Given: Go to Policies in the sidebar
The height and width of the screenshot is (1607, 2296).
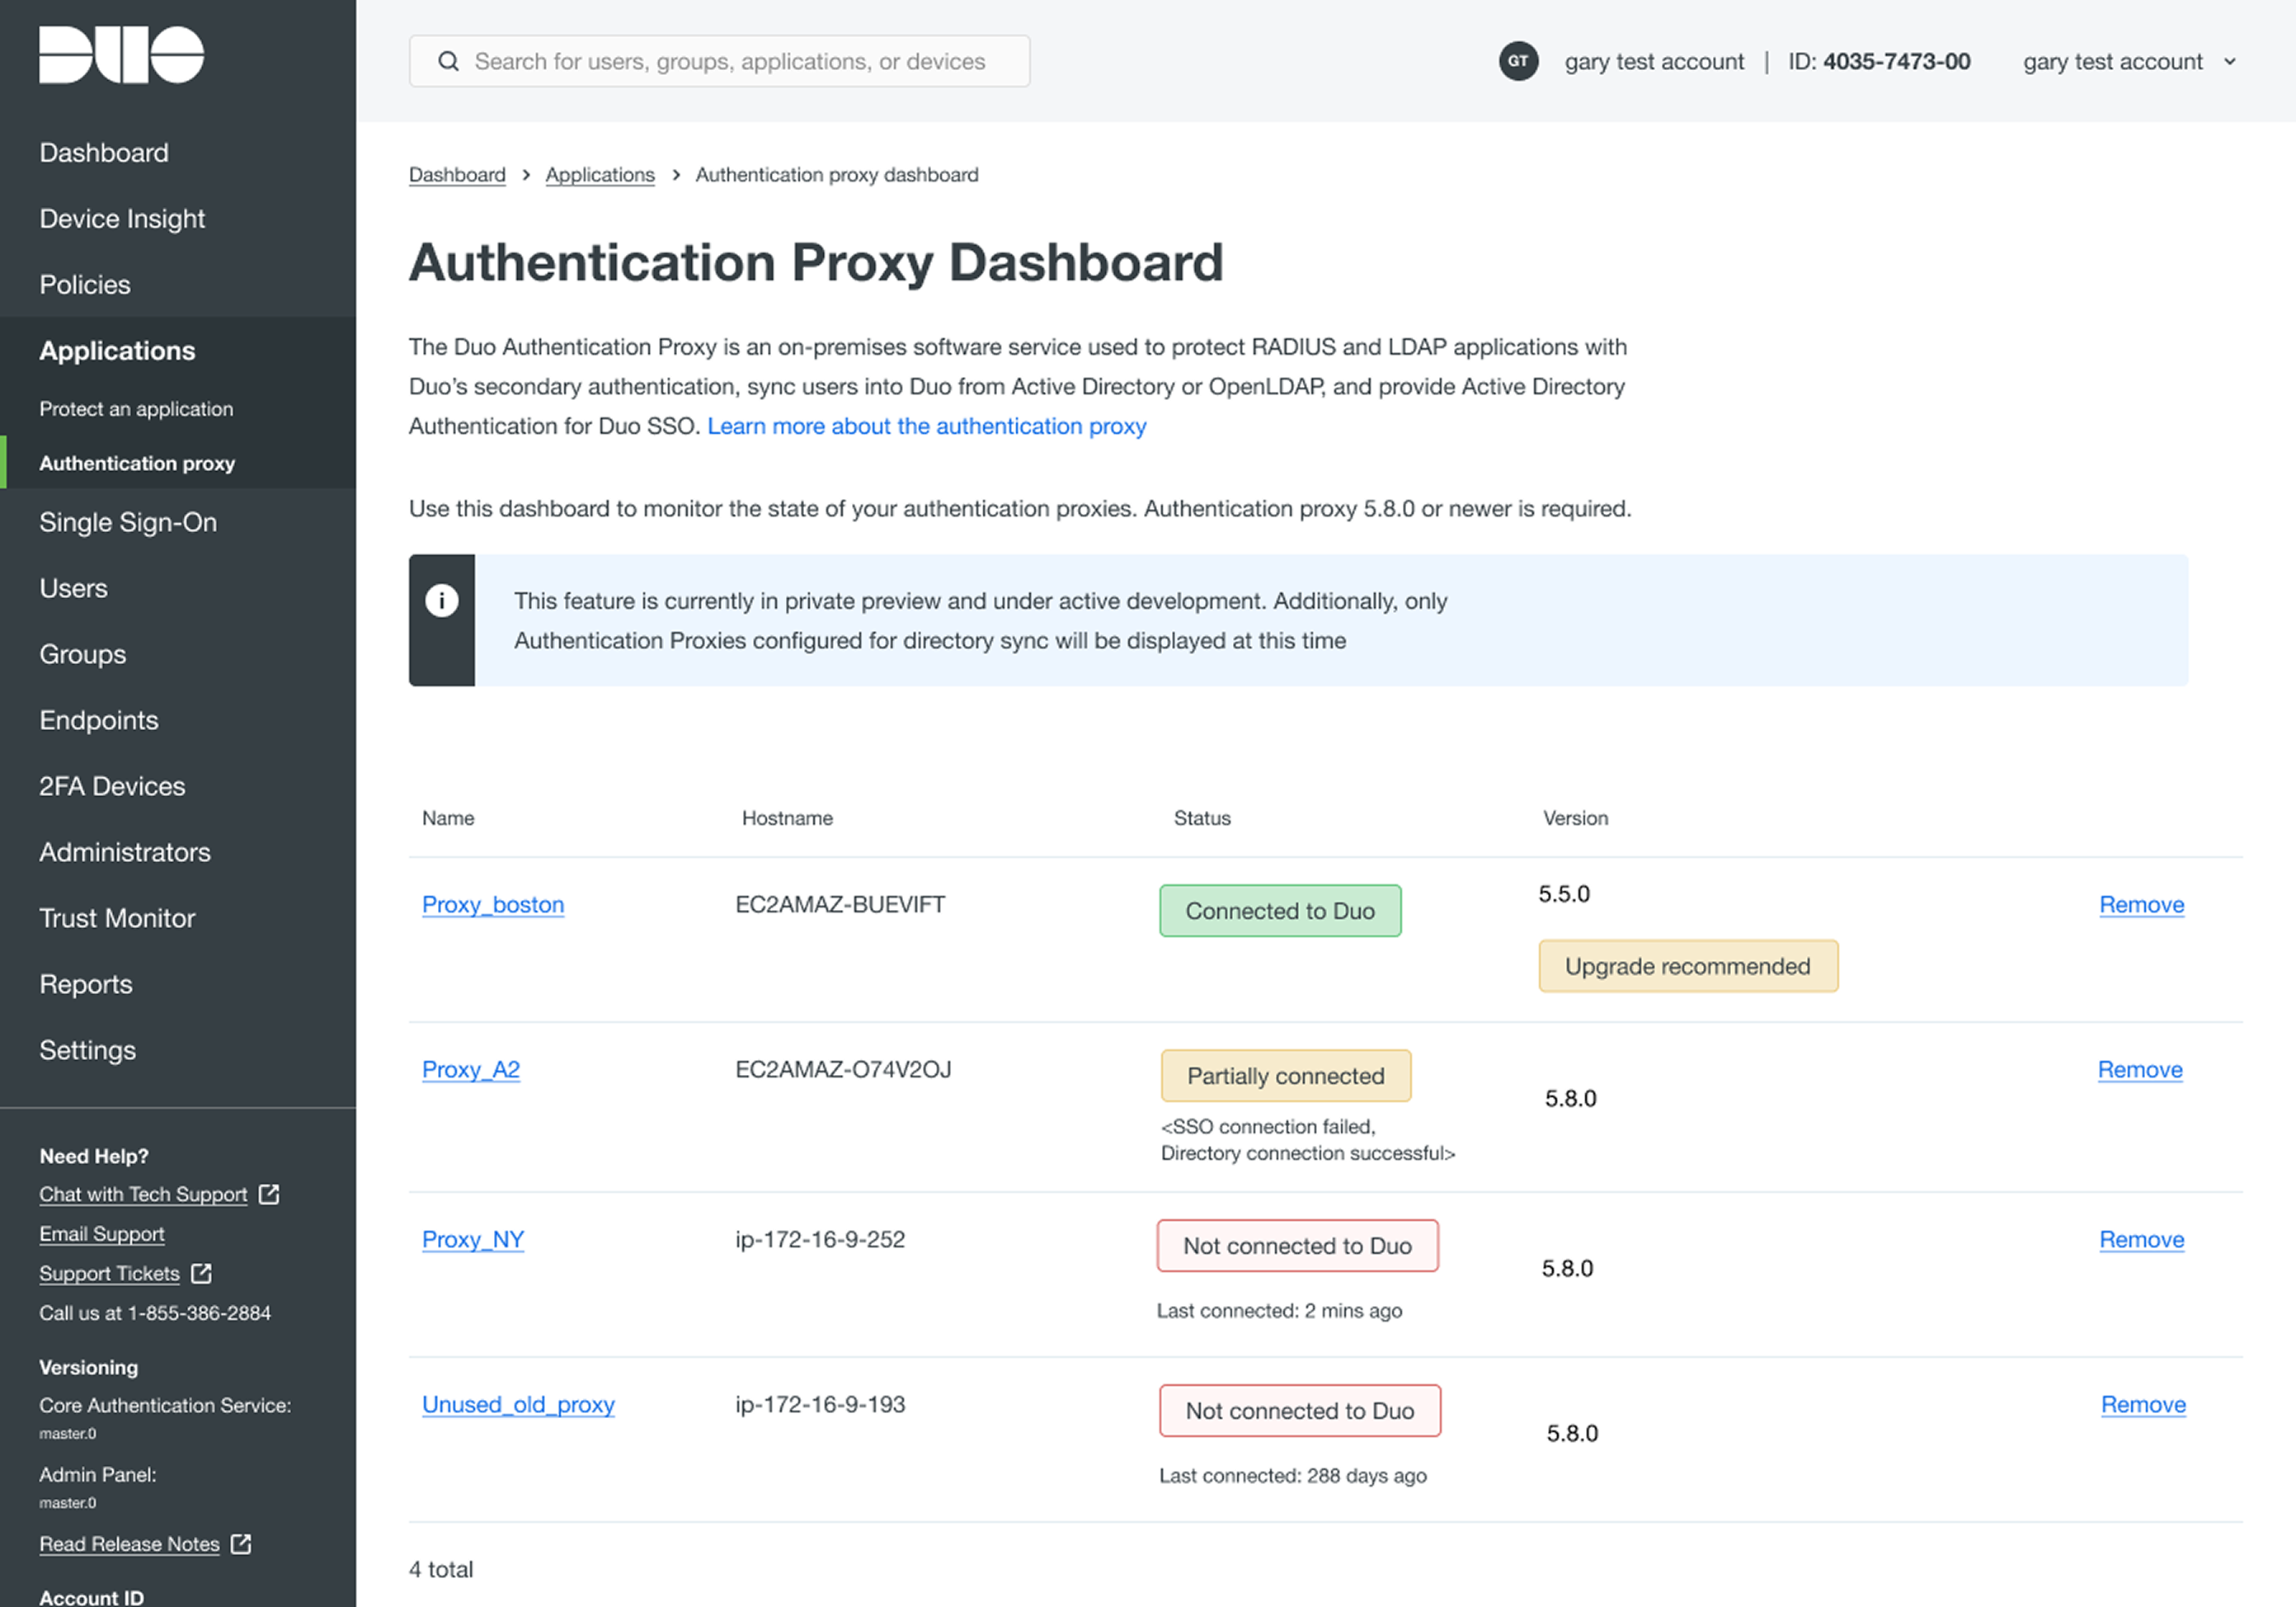Looking at the screenshot, I should pyautogui.click(x=85, y=285).
